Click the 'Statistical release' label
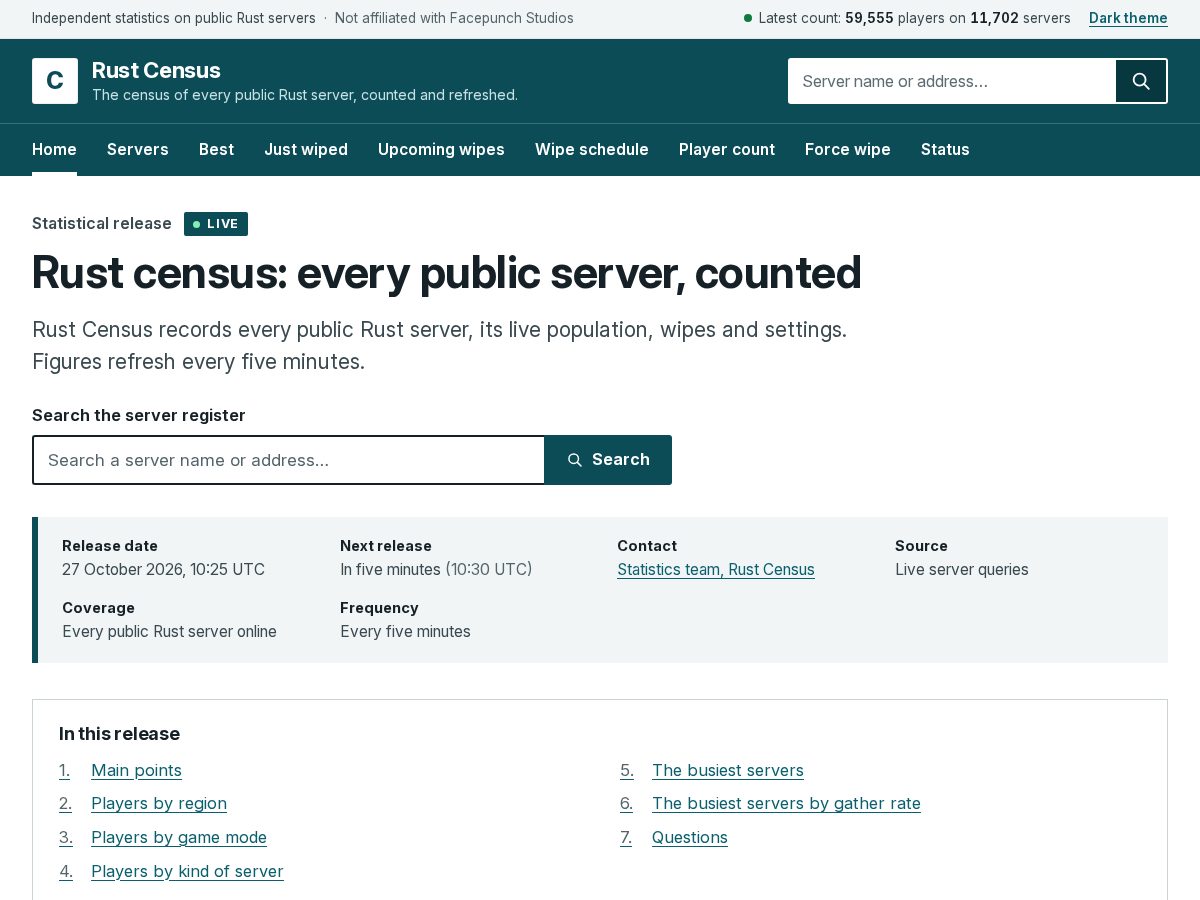 [x=102, y=223]
